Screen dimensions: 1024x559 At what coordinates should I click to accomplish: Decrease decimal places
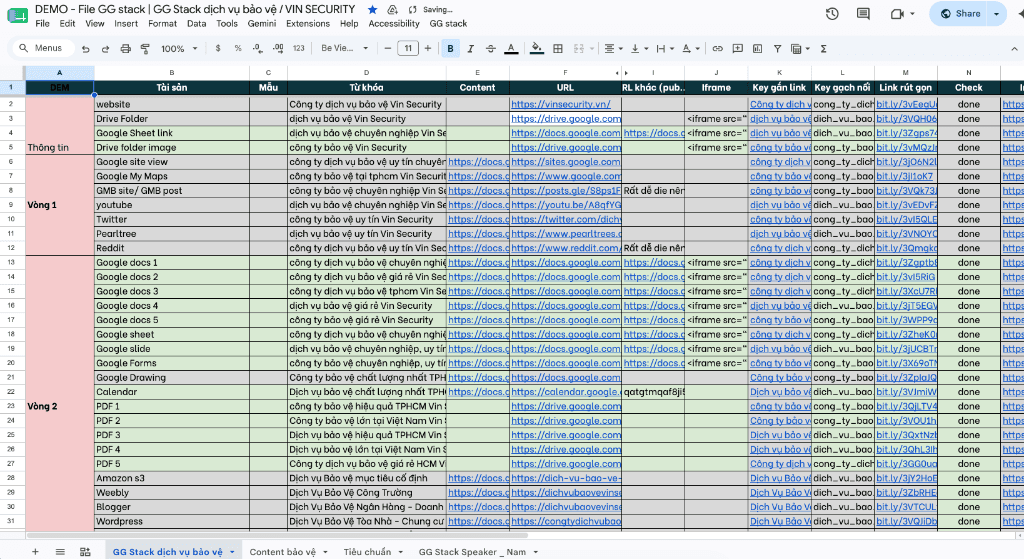pyautogui.click(x=258, y=48)
